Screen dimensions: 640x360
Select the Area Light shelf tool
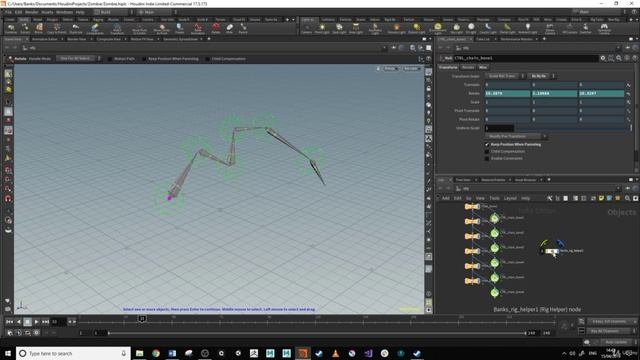click(356, 29)
